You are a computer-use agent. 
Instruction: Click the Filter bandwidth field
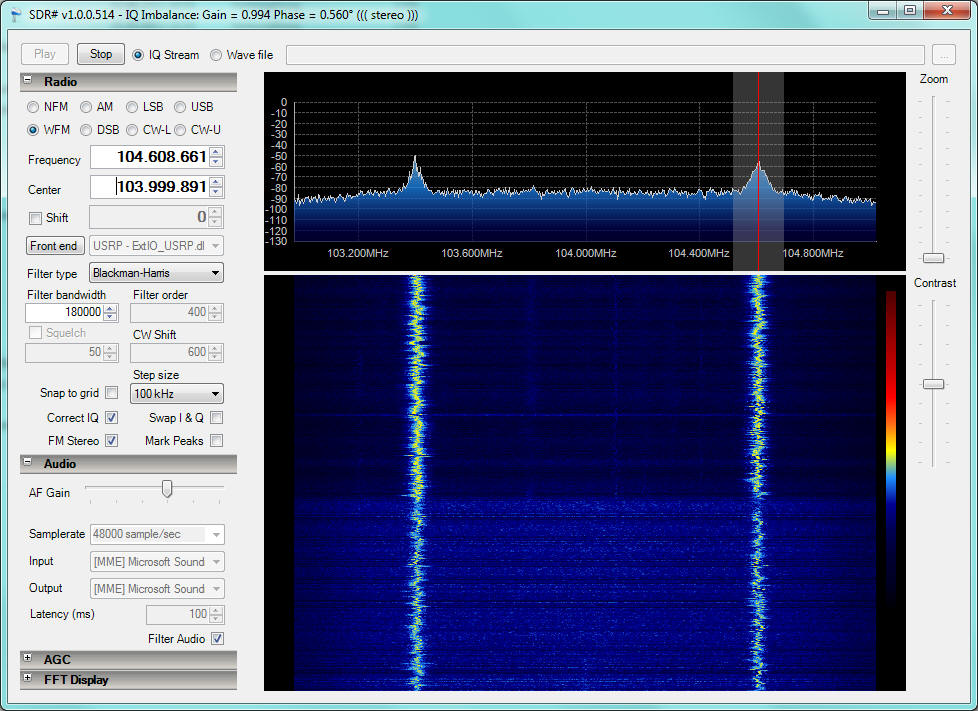64,312
